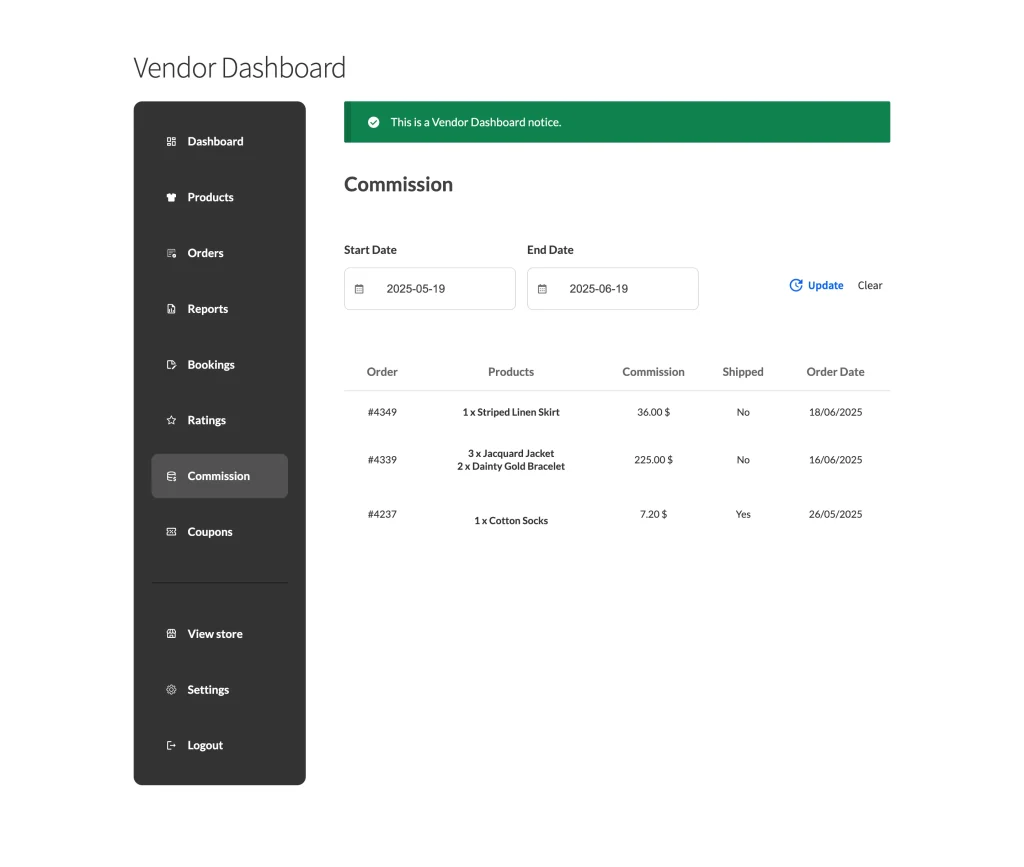Click the Start Date label
The image size is (1024, 867).
pos(370,250)
